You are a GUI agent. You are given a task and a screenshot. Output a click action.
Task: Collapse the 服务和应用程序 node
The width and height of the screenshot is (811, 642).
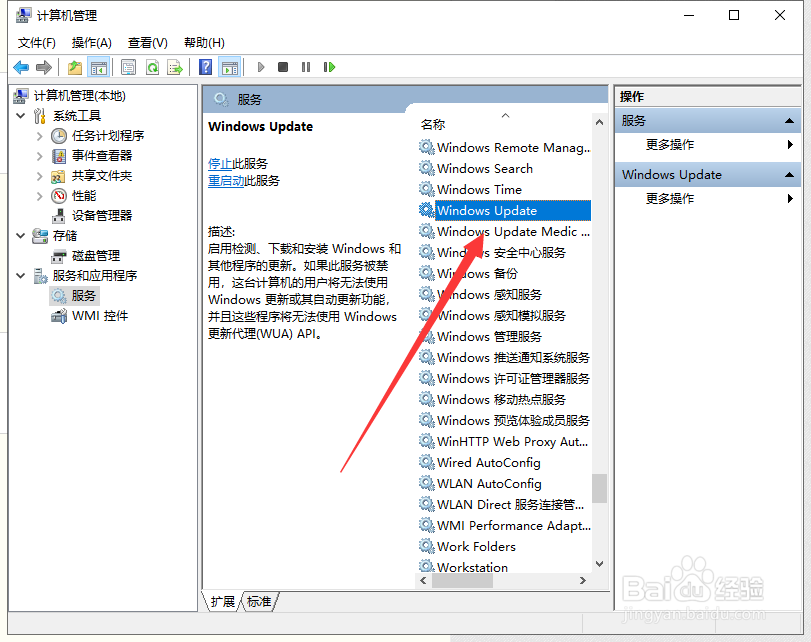click(x=21, y=276)
